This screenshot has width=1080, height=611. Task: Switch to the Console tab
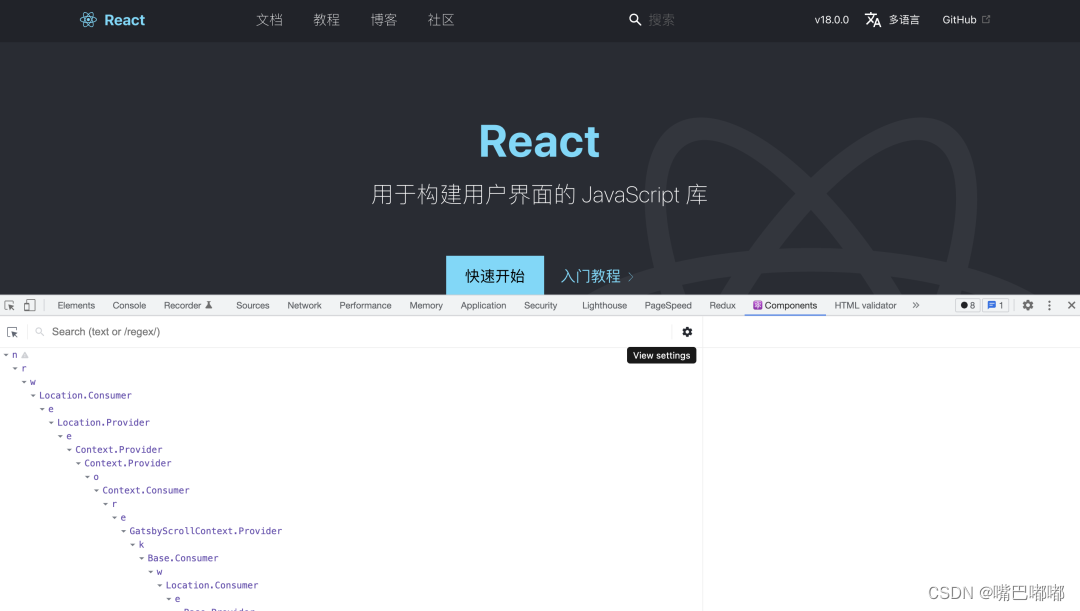point(129,305)
